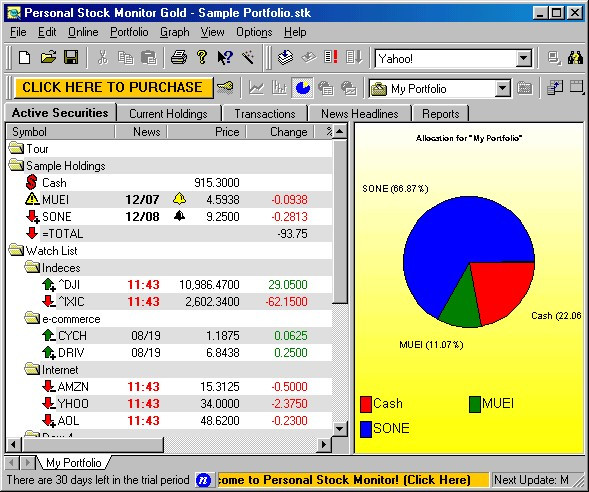Open the My Portfolio dropdown arrow
The image size is (589, 492).
point(502,89)
